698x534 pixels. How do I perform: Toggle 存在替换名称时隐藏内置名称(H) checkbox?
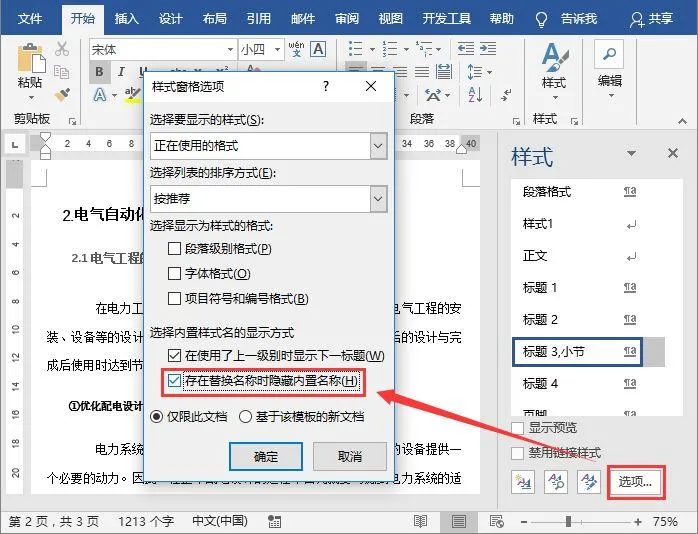coord(174,380)
